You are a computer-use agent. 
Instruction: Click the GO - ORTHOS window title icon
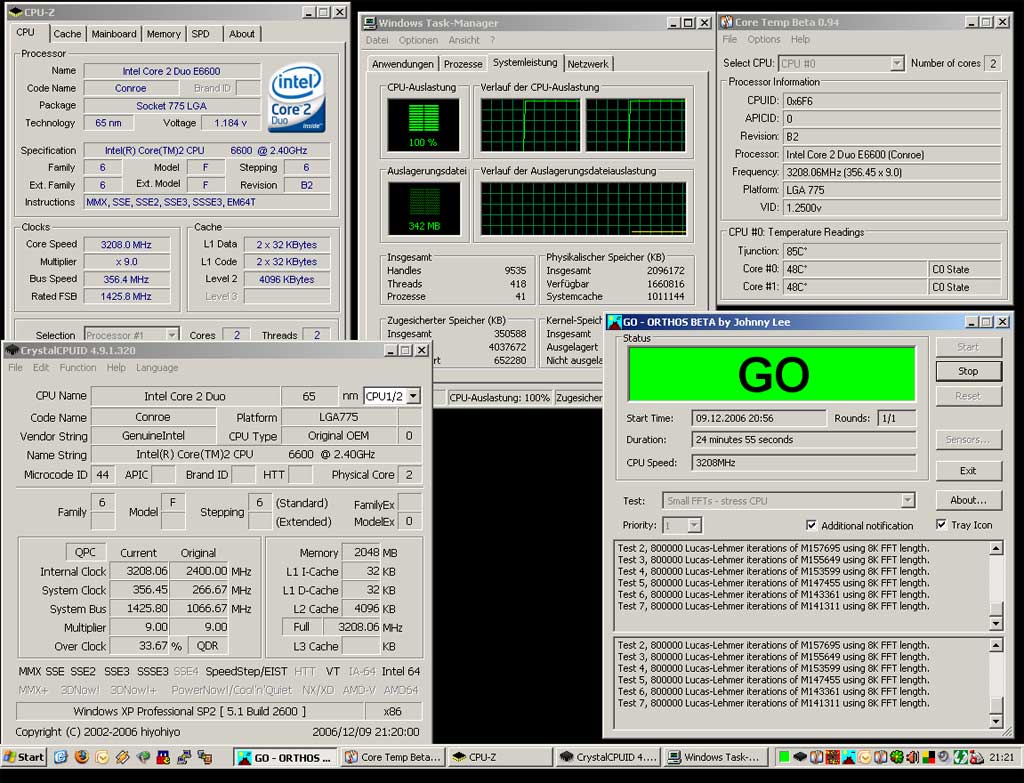point(614,322)
